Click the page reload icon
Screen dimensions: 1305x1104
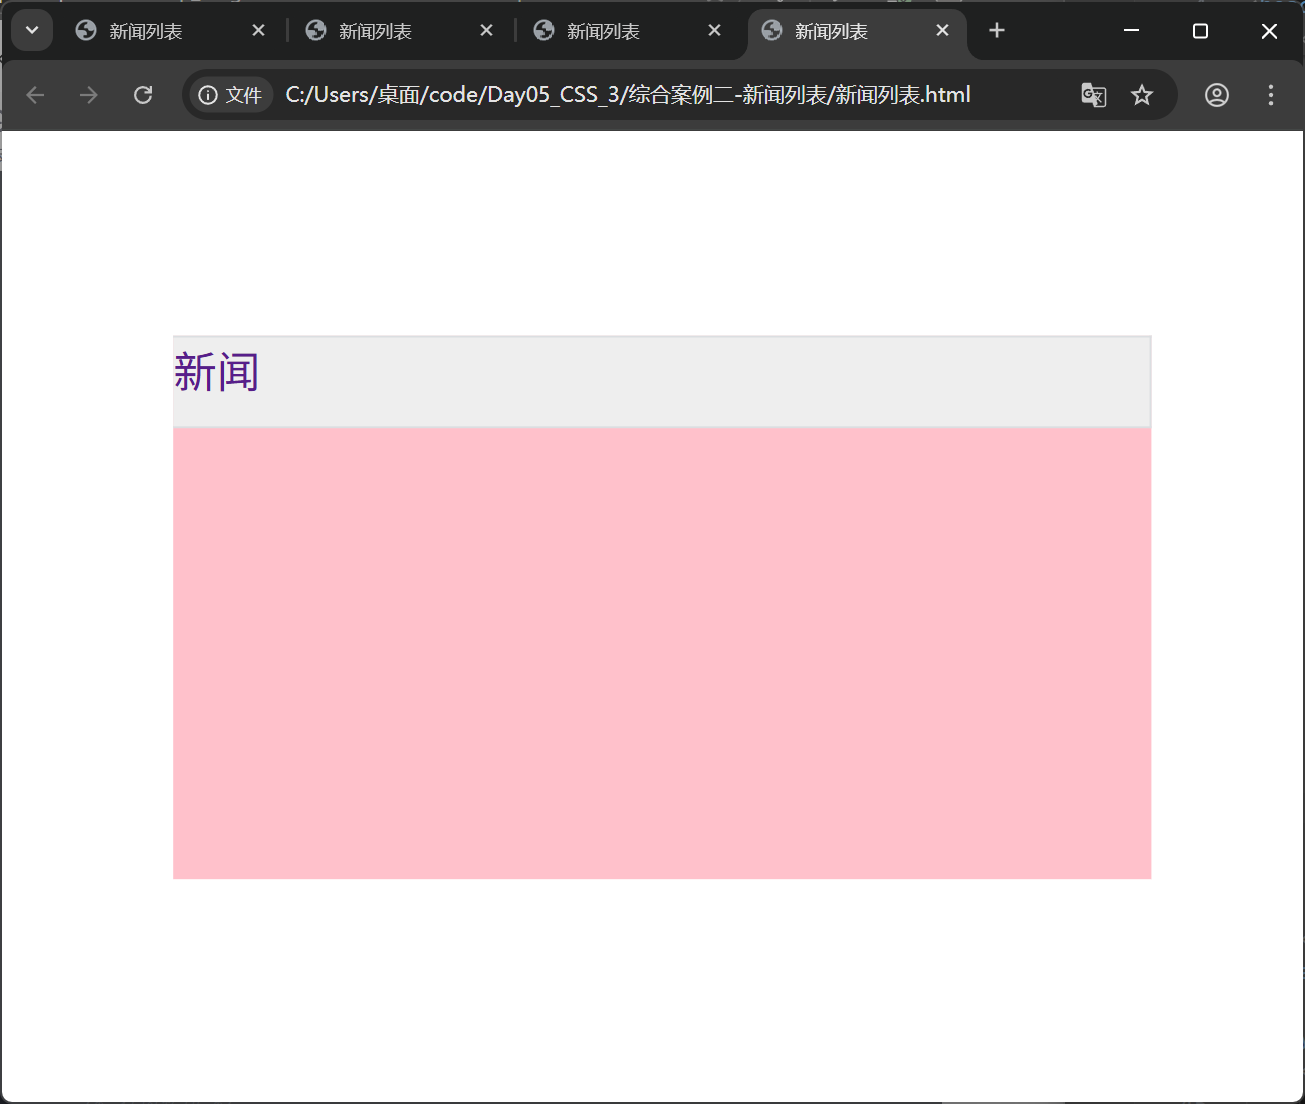[143, 94]
